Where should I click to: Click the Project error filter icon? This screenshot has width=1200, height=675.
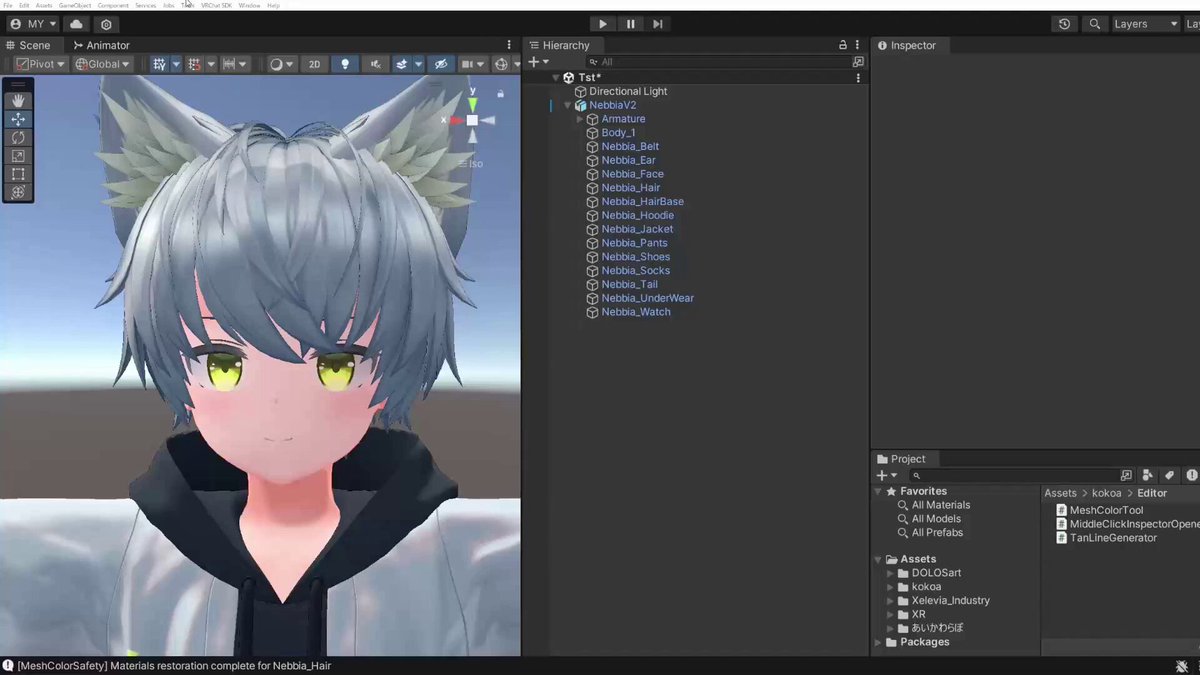(1192, 476)
